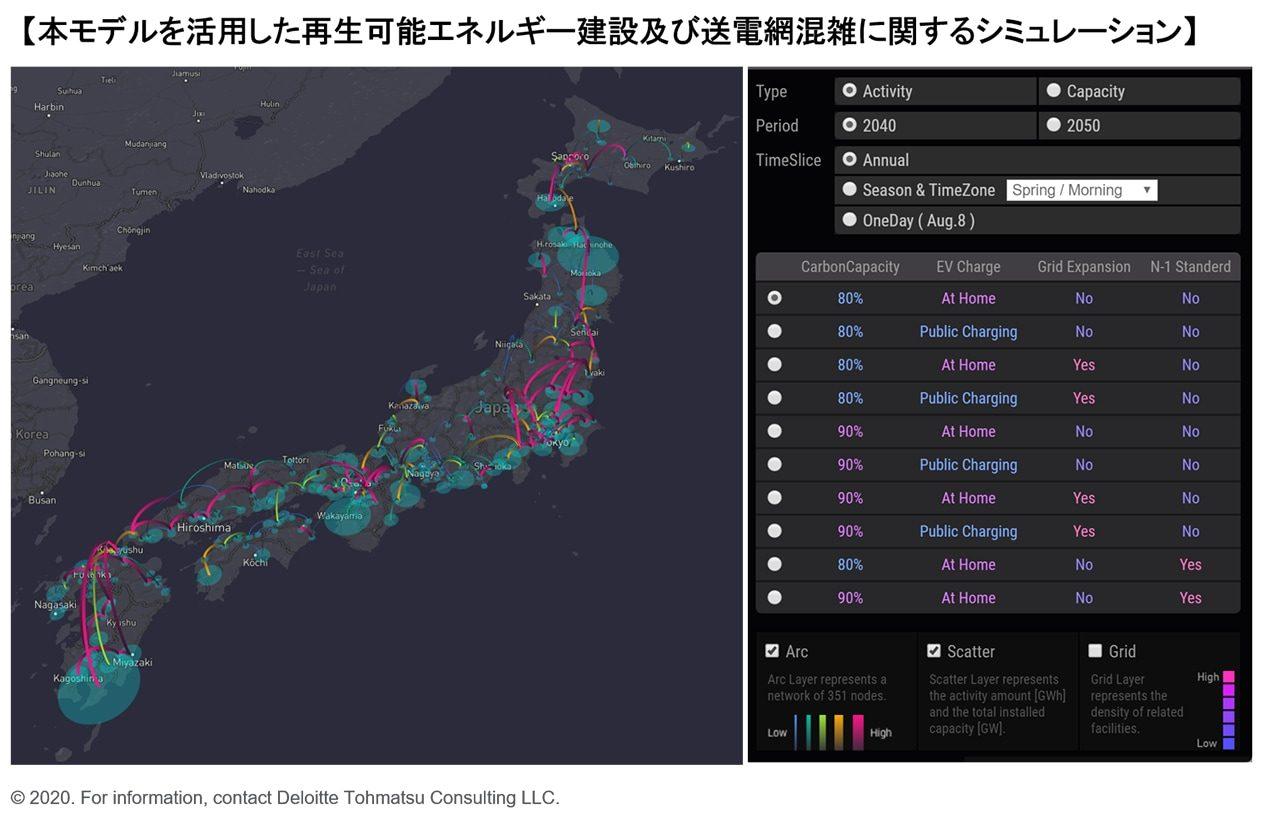The width and height of the screenshot is (1280, 819).
Task: Select the Capacity type radio button
Action: [1054, 91]
